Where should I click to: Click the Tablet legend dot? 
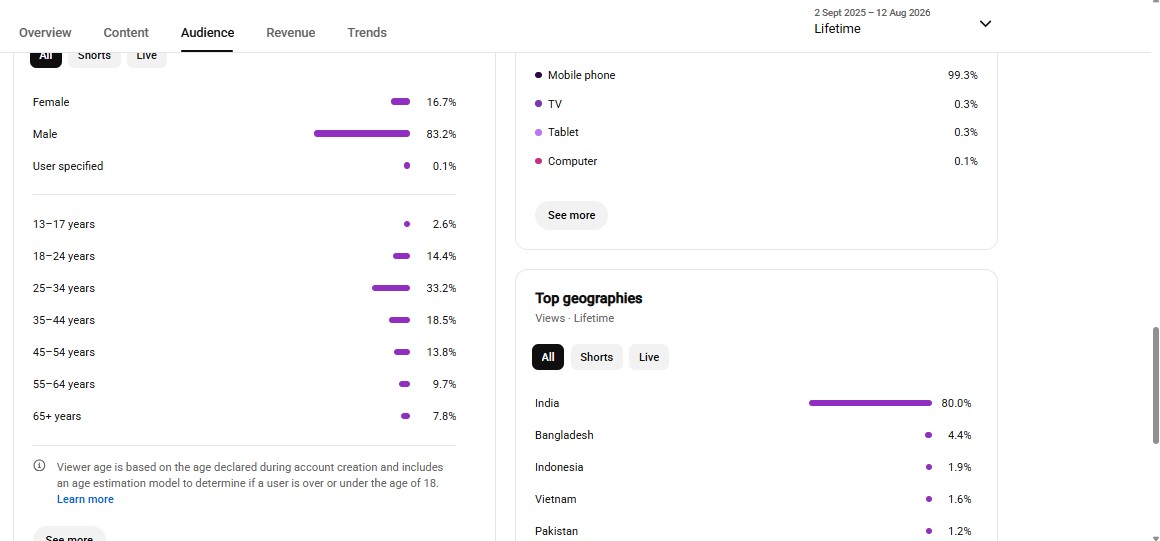coord(538,132)
